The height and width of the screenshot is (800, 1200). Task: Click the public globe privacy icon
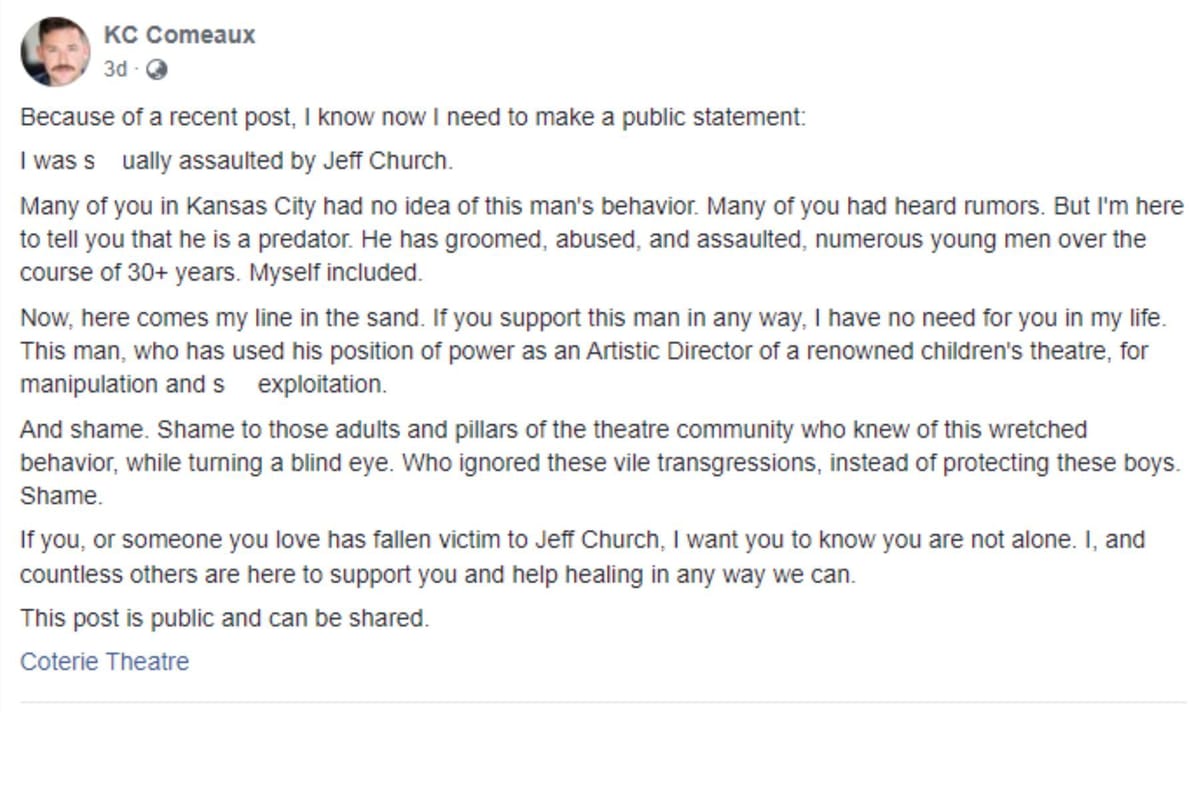(x=157, y=70)
